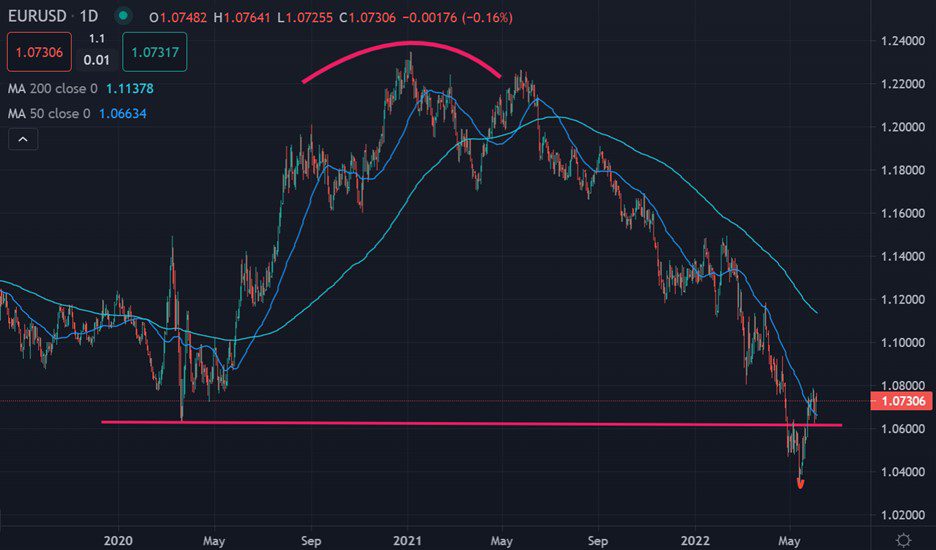Click the small red arrow marker at the low
936x550 pixels.
pos(800,484)
